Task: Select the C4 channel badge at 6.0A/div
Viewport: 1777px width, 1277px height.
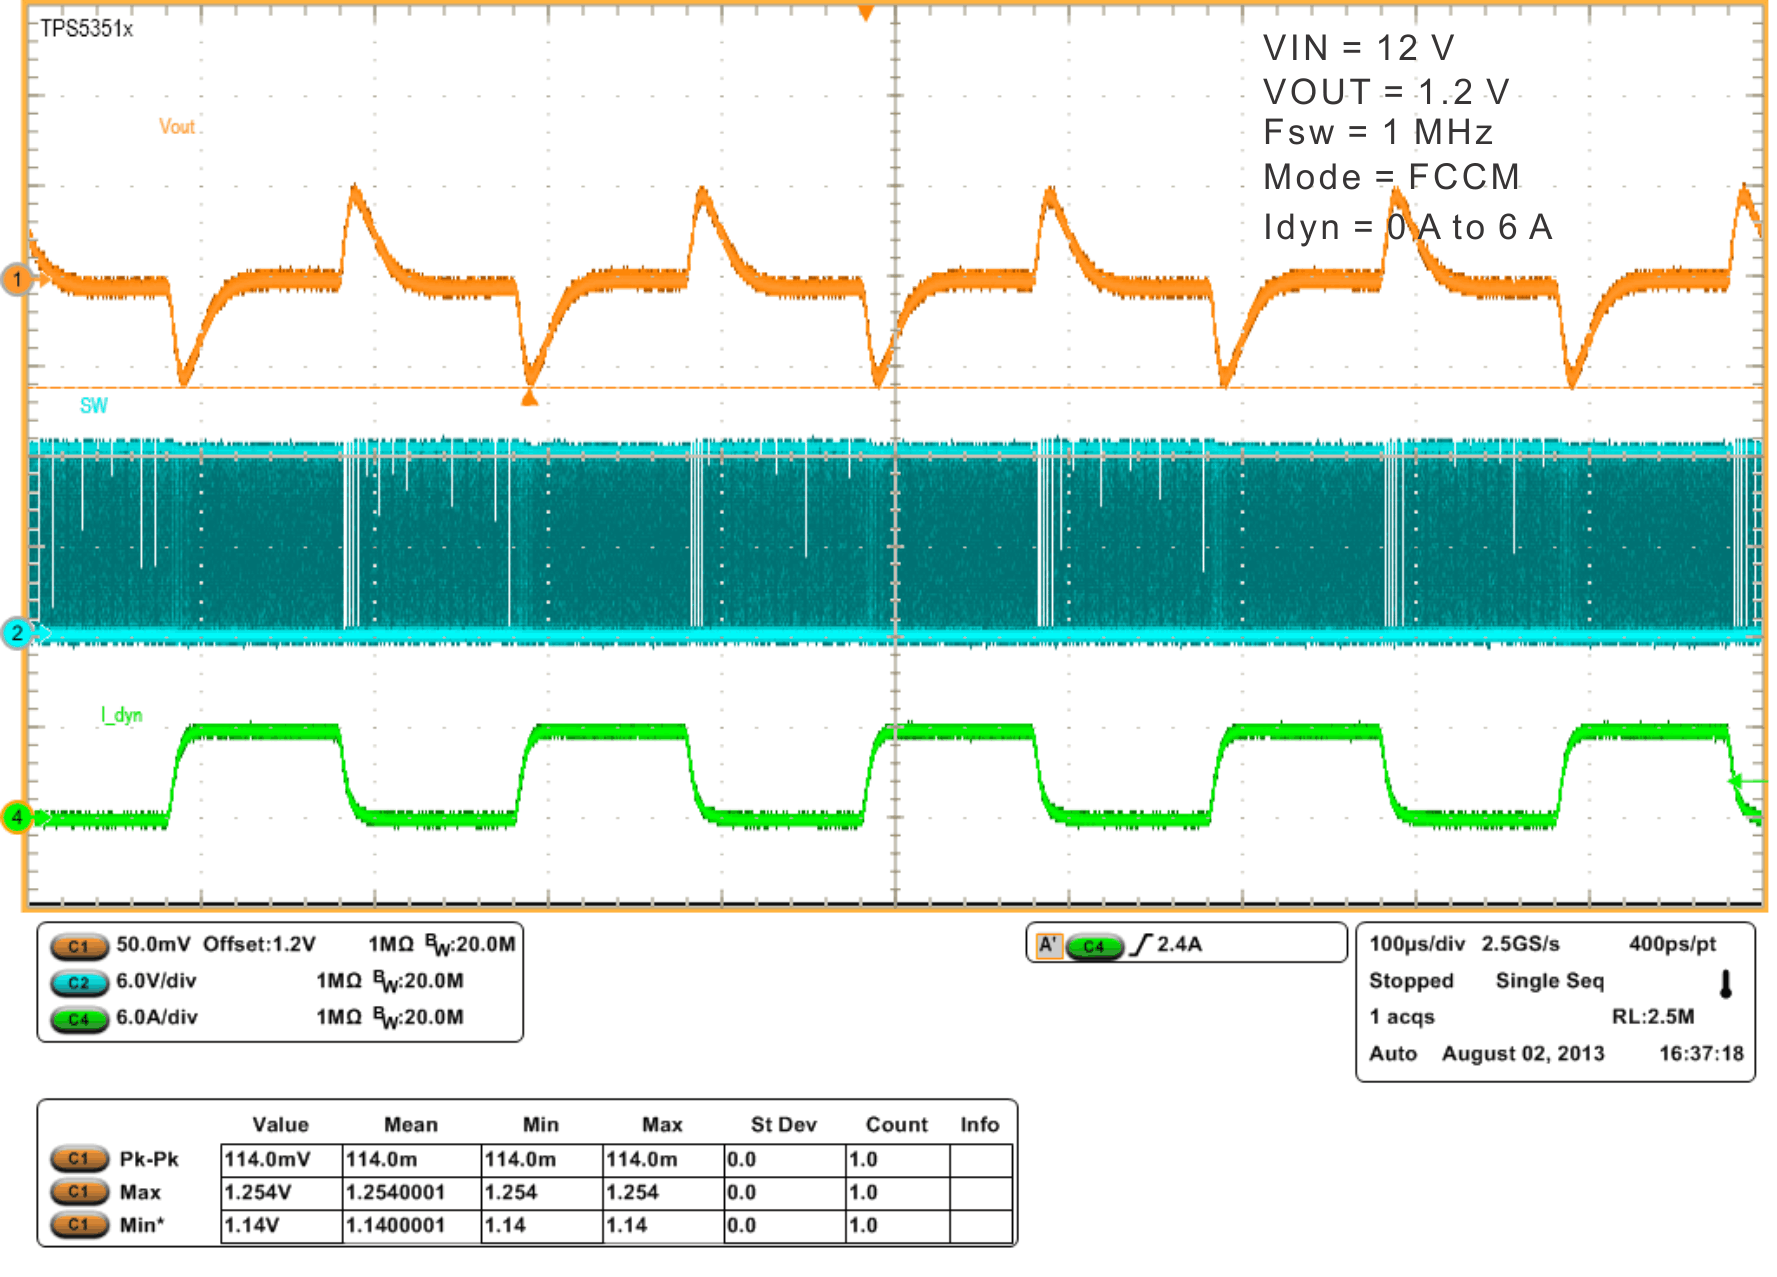Action: [78, 1018]
